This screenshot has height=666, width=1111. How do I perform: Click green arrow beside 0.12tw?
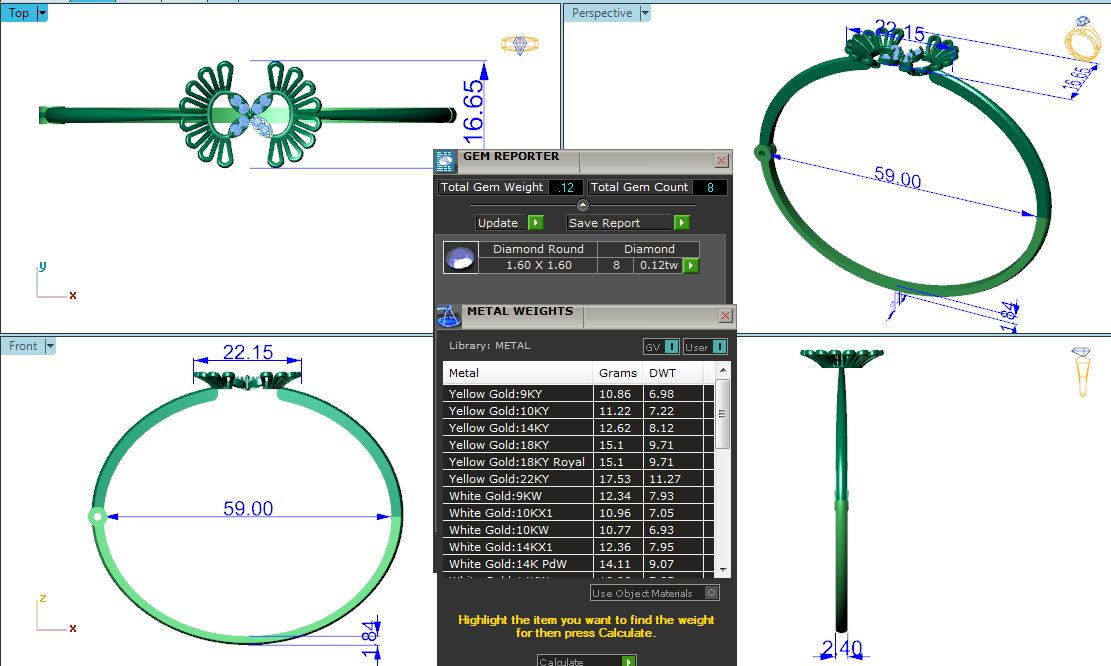(x=690, y=266)
